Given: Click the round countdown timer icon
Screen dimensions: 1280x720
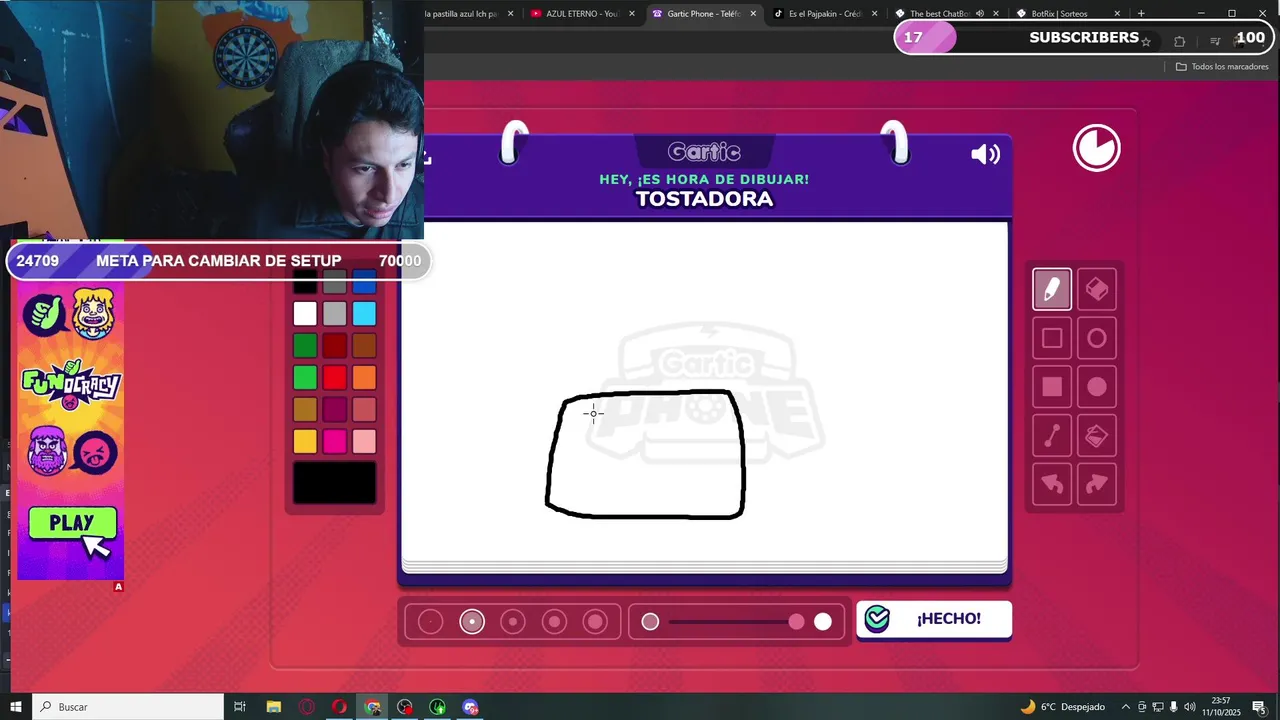Looking at the screenshot, I should point(1097,148).
